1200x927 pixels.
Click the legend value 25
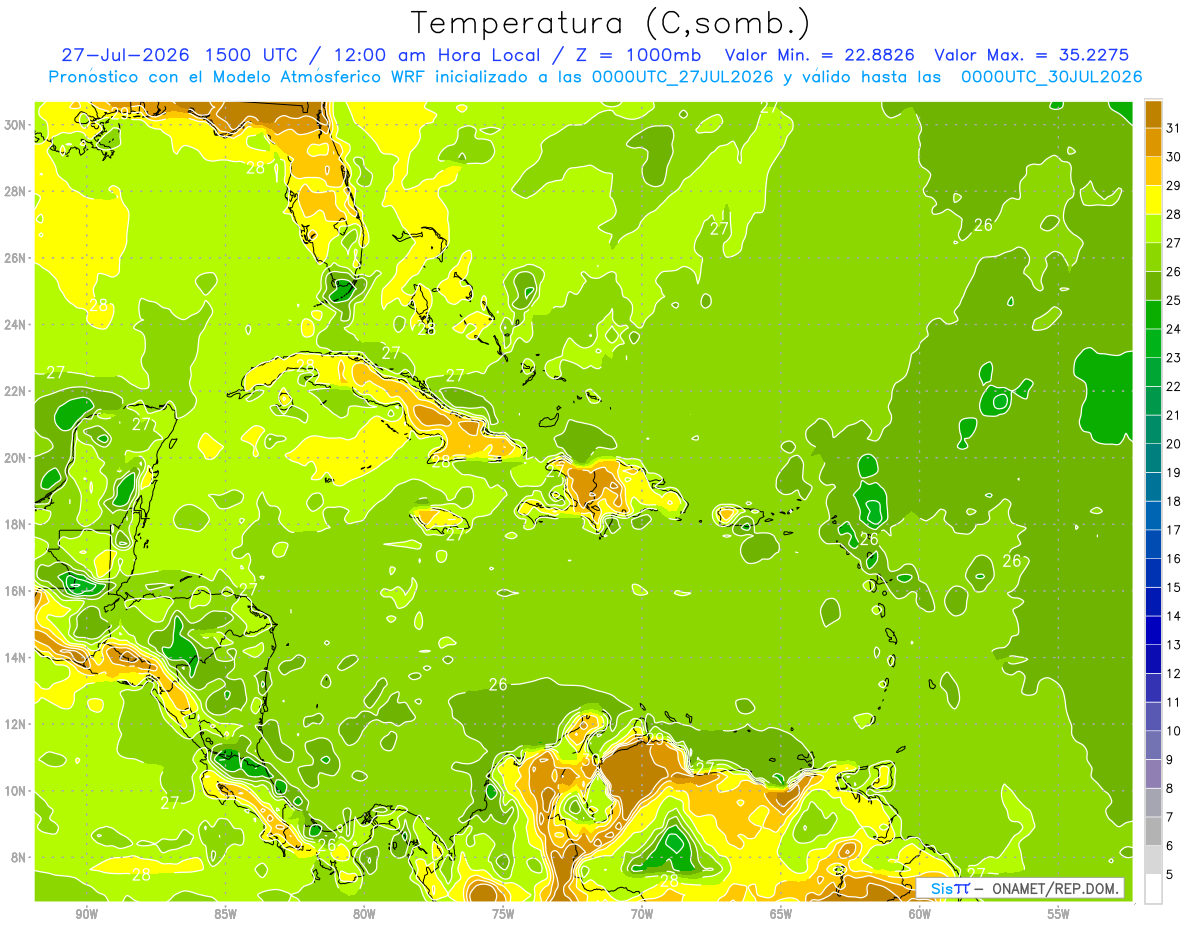coord(1174,300)
